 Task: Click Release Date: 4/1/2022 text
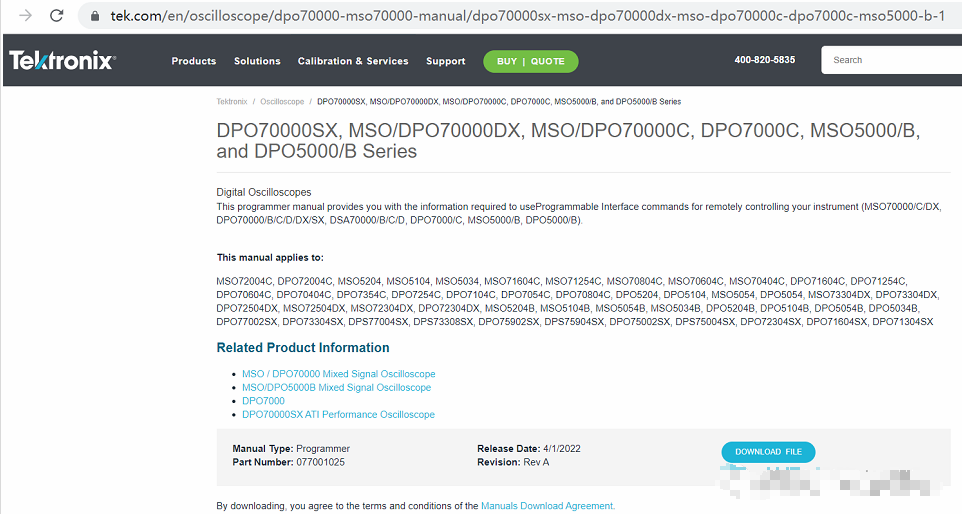click(x=529, y=449)
